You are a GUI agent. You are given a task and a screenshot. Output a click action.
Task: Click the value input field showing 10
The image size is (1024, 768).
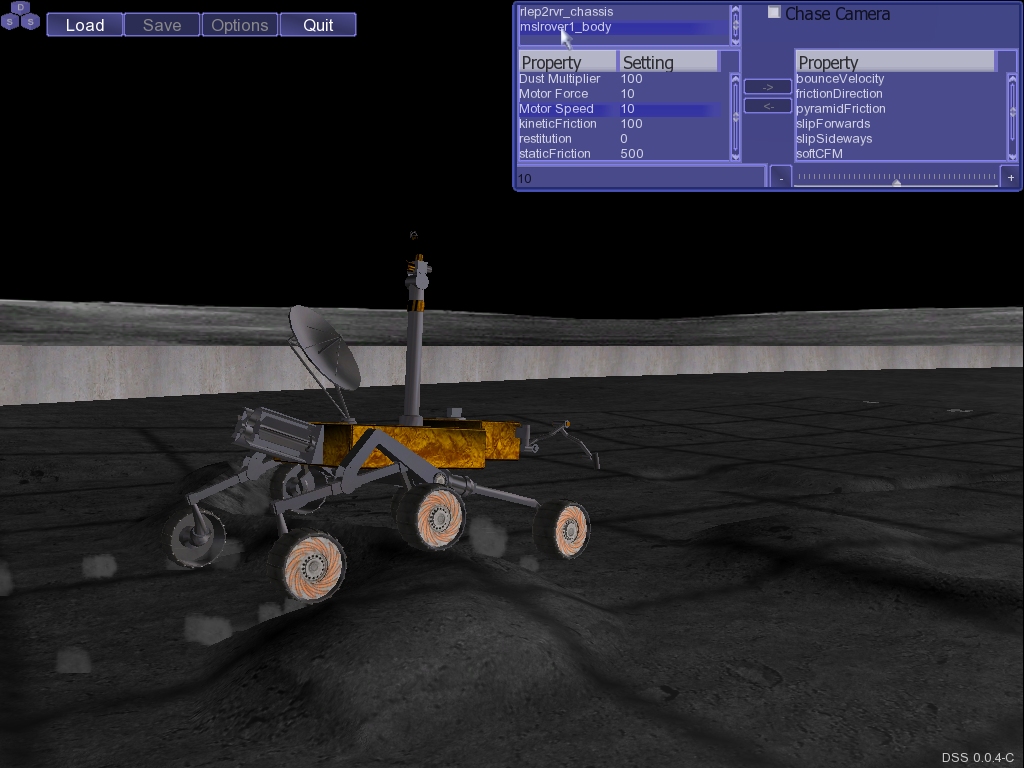click(x=640, y=178)
